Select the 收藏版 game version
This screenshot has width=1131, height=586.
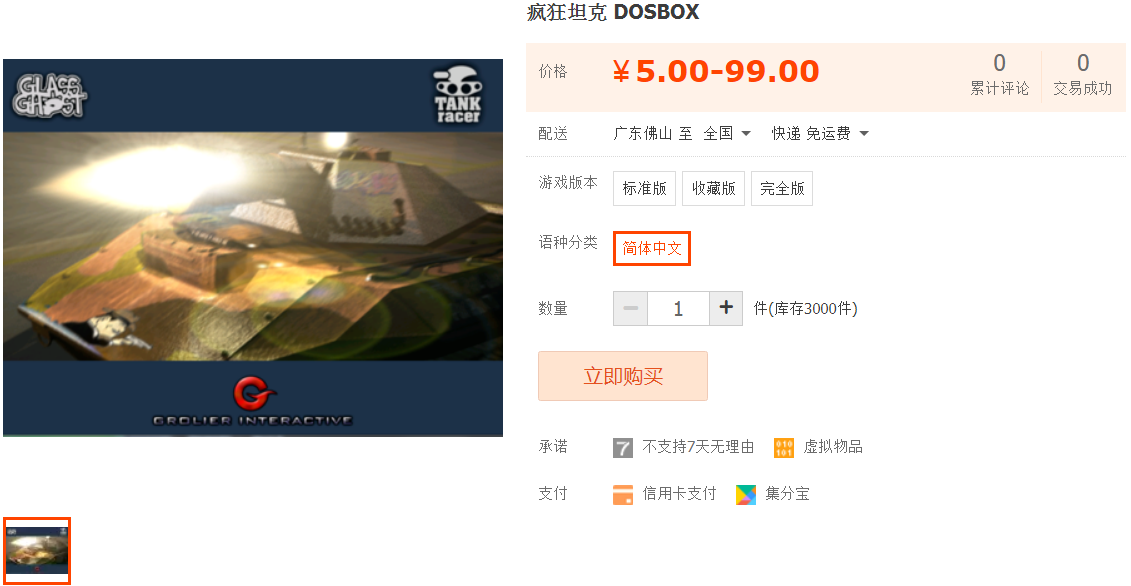click(x=713, y=188)
